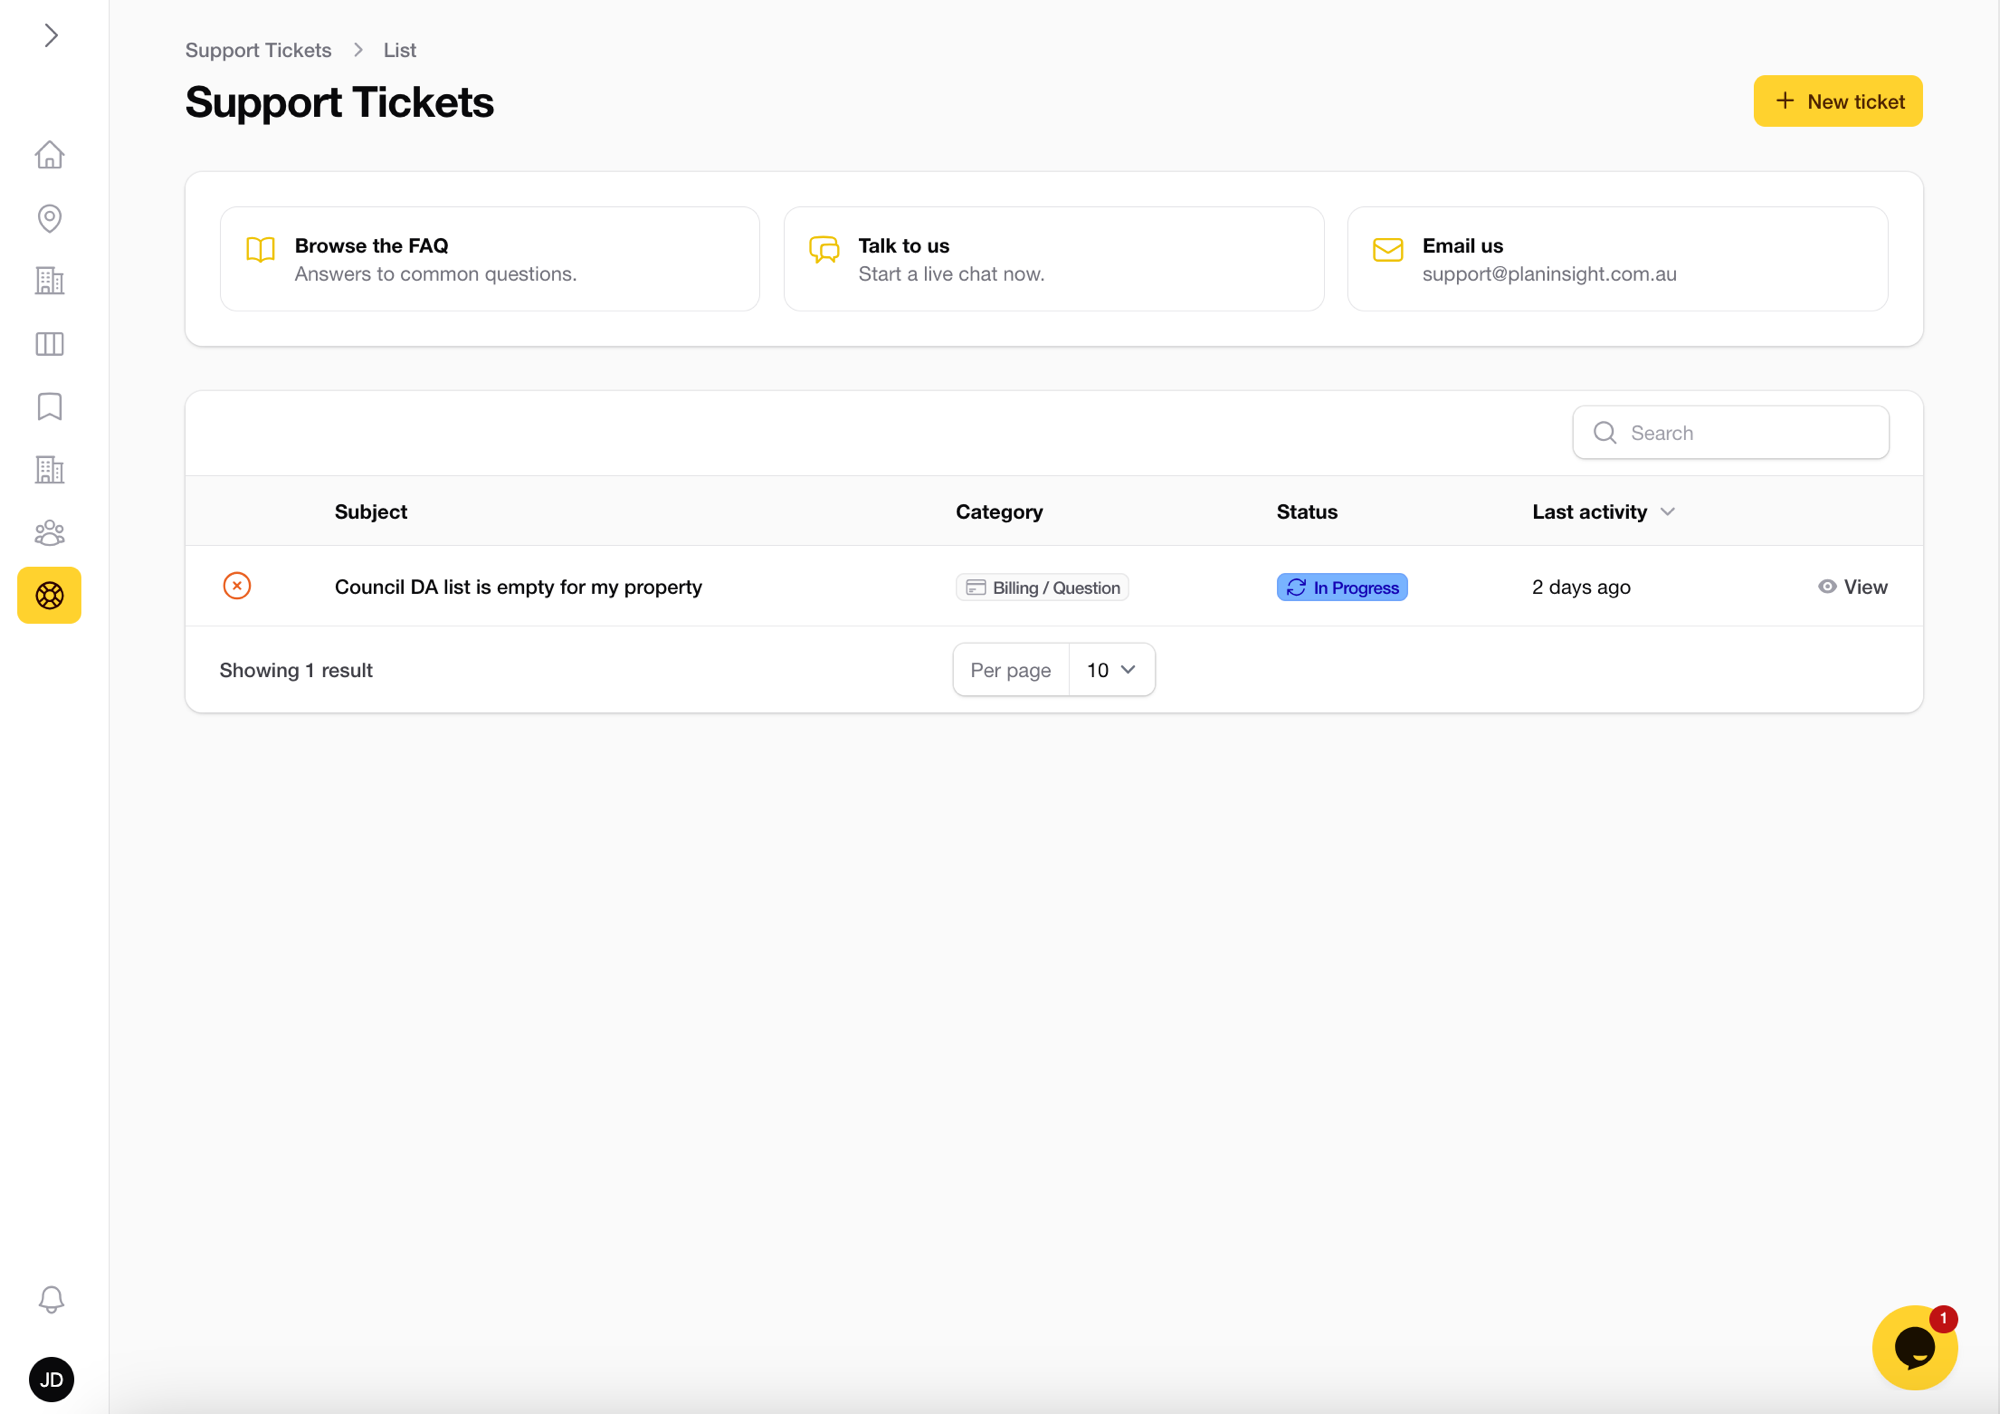Open notifications bell icon
2000x1414 pixels.
pos(51,1299)
